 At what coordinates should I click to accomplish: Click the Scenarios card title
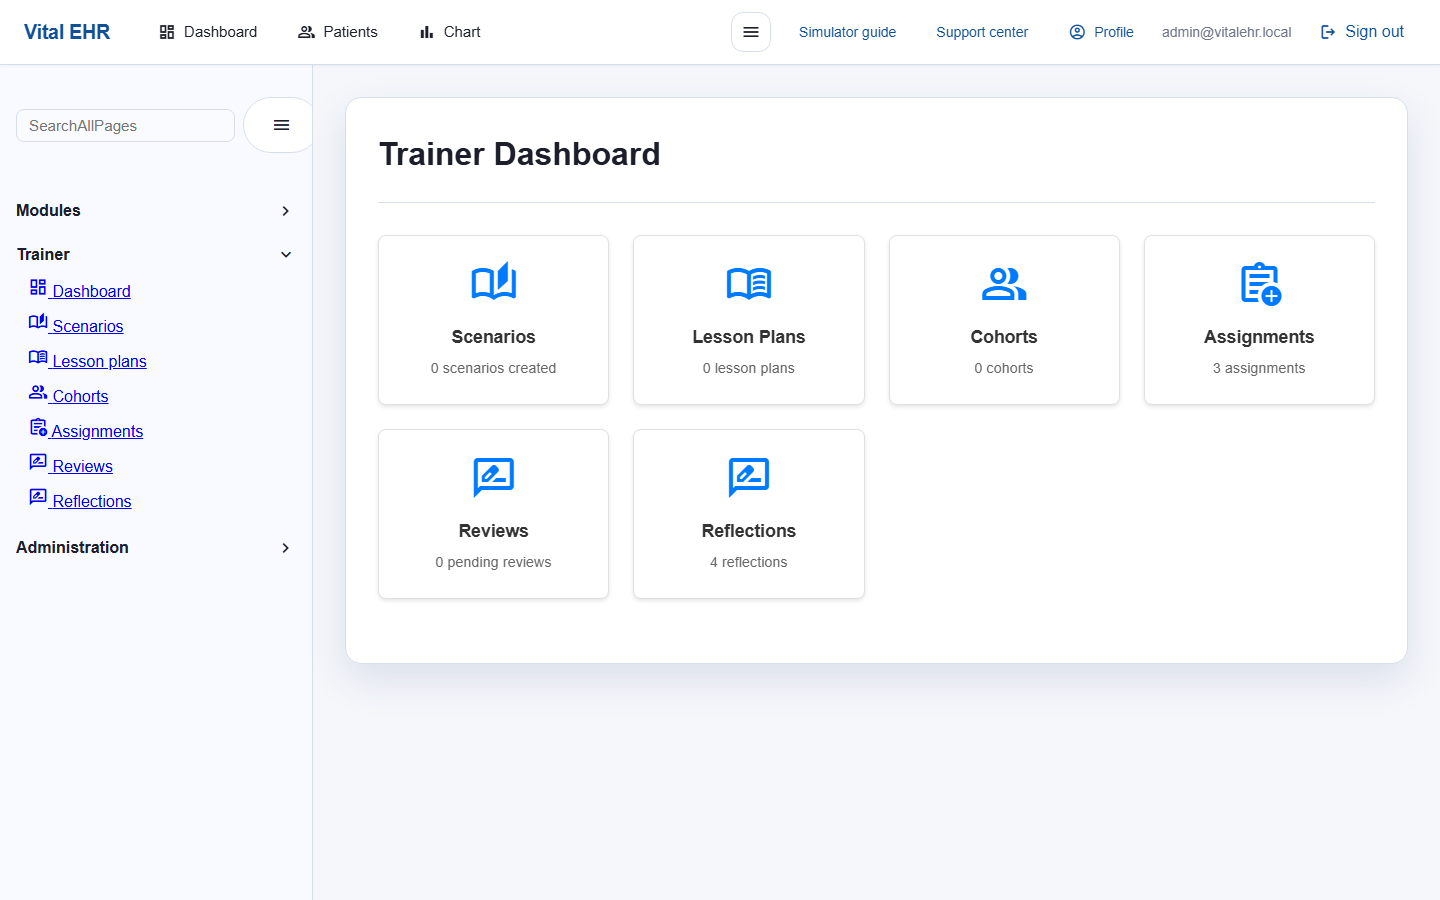pyautogui.click(x=493, y=337)
